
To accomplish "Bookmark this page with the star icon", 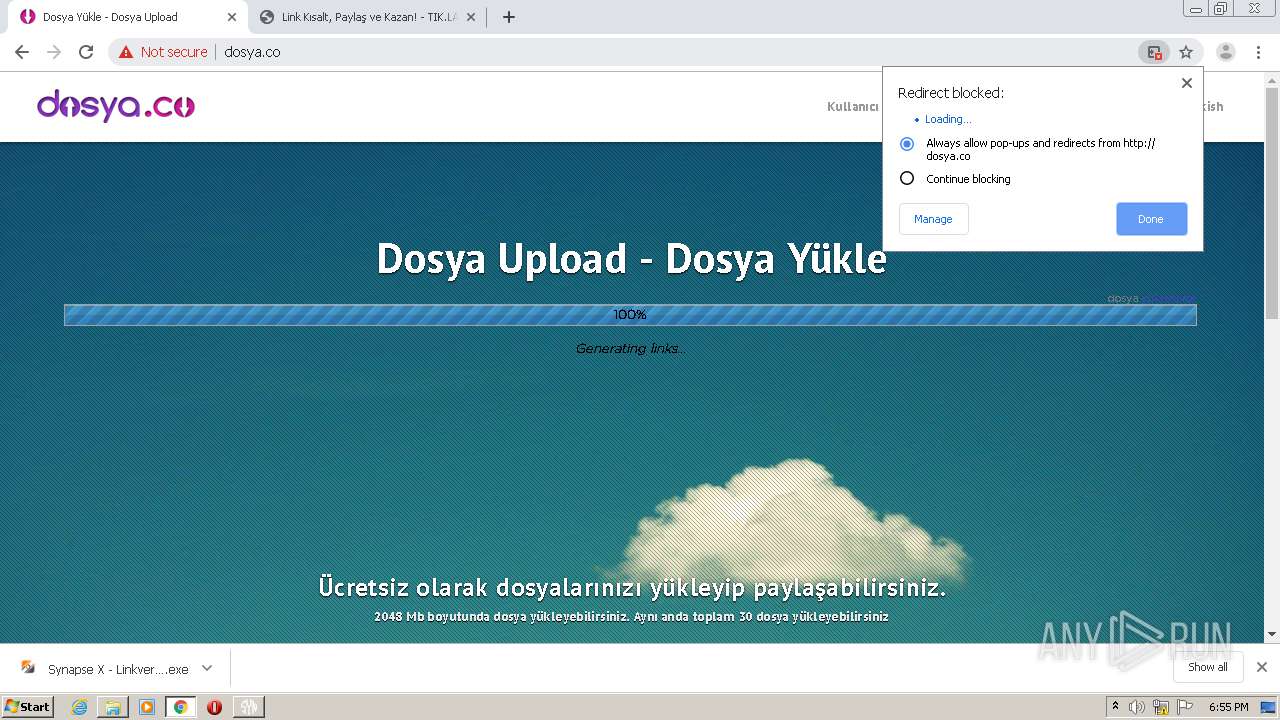I will point(1186,52).
